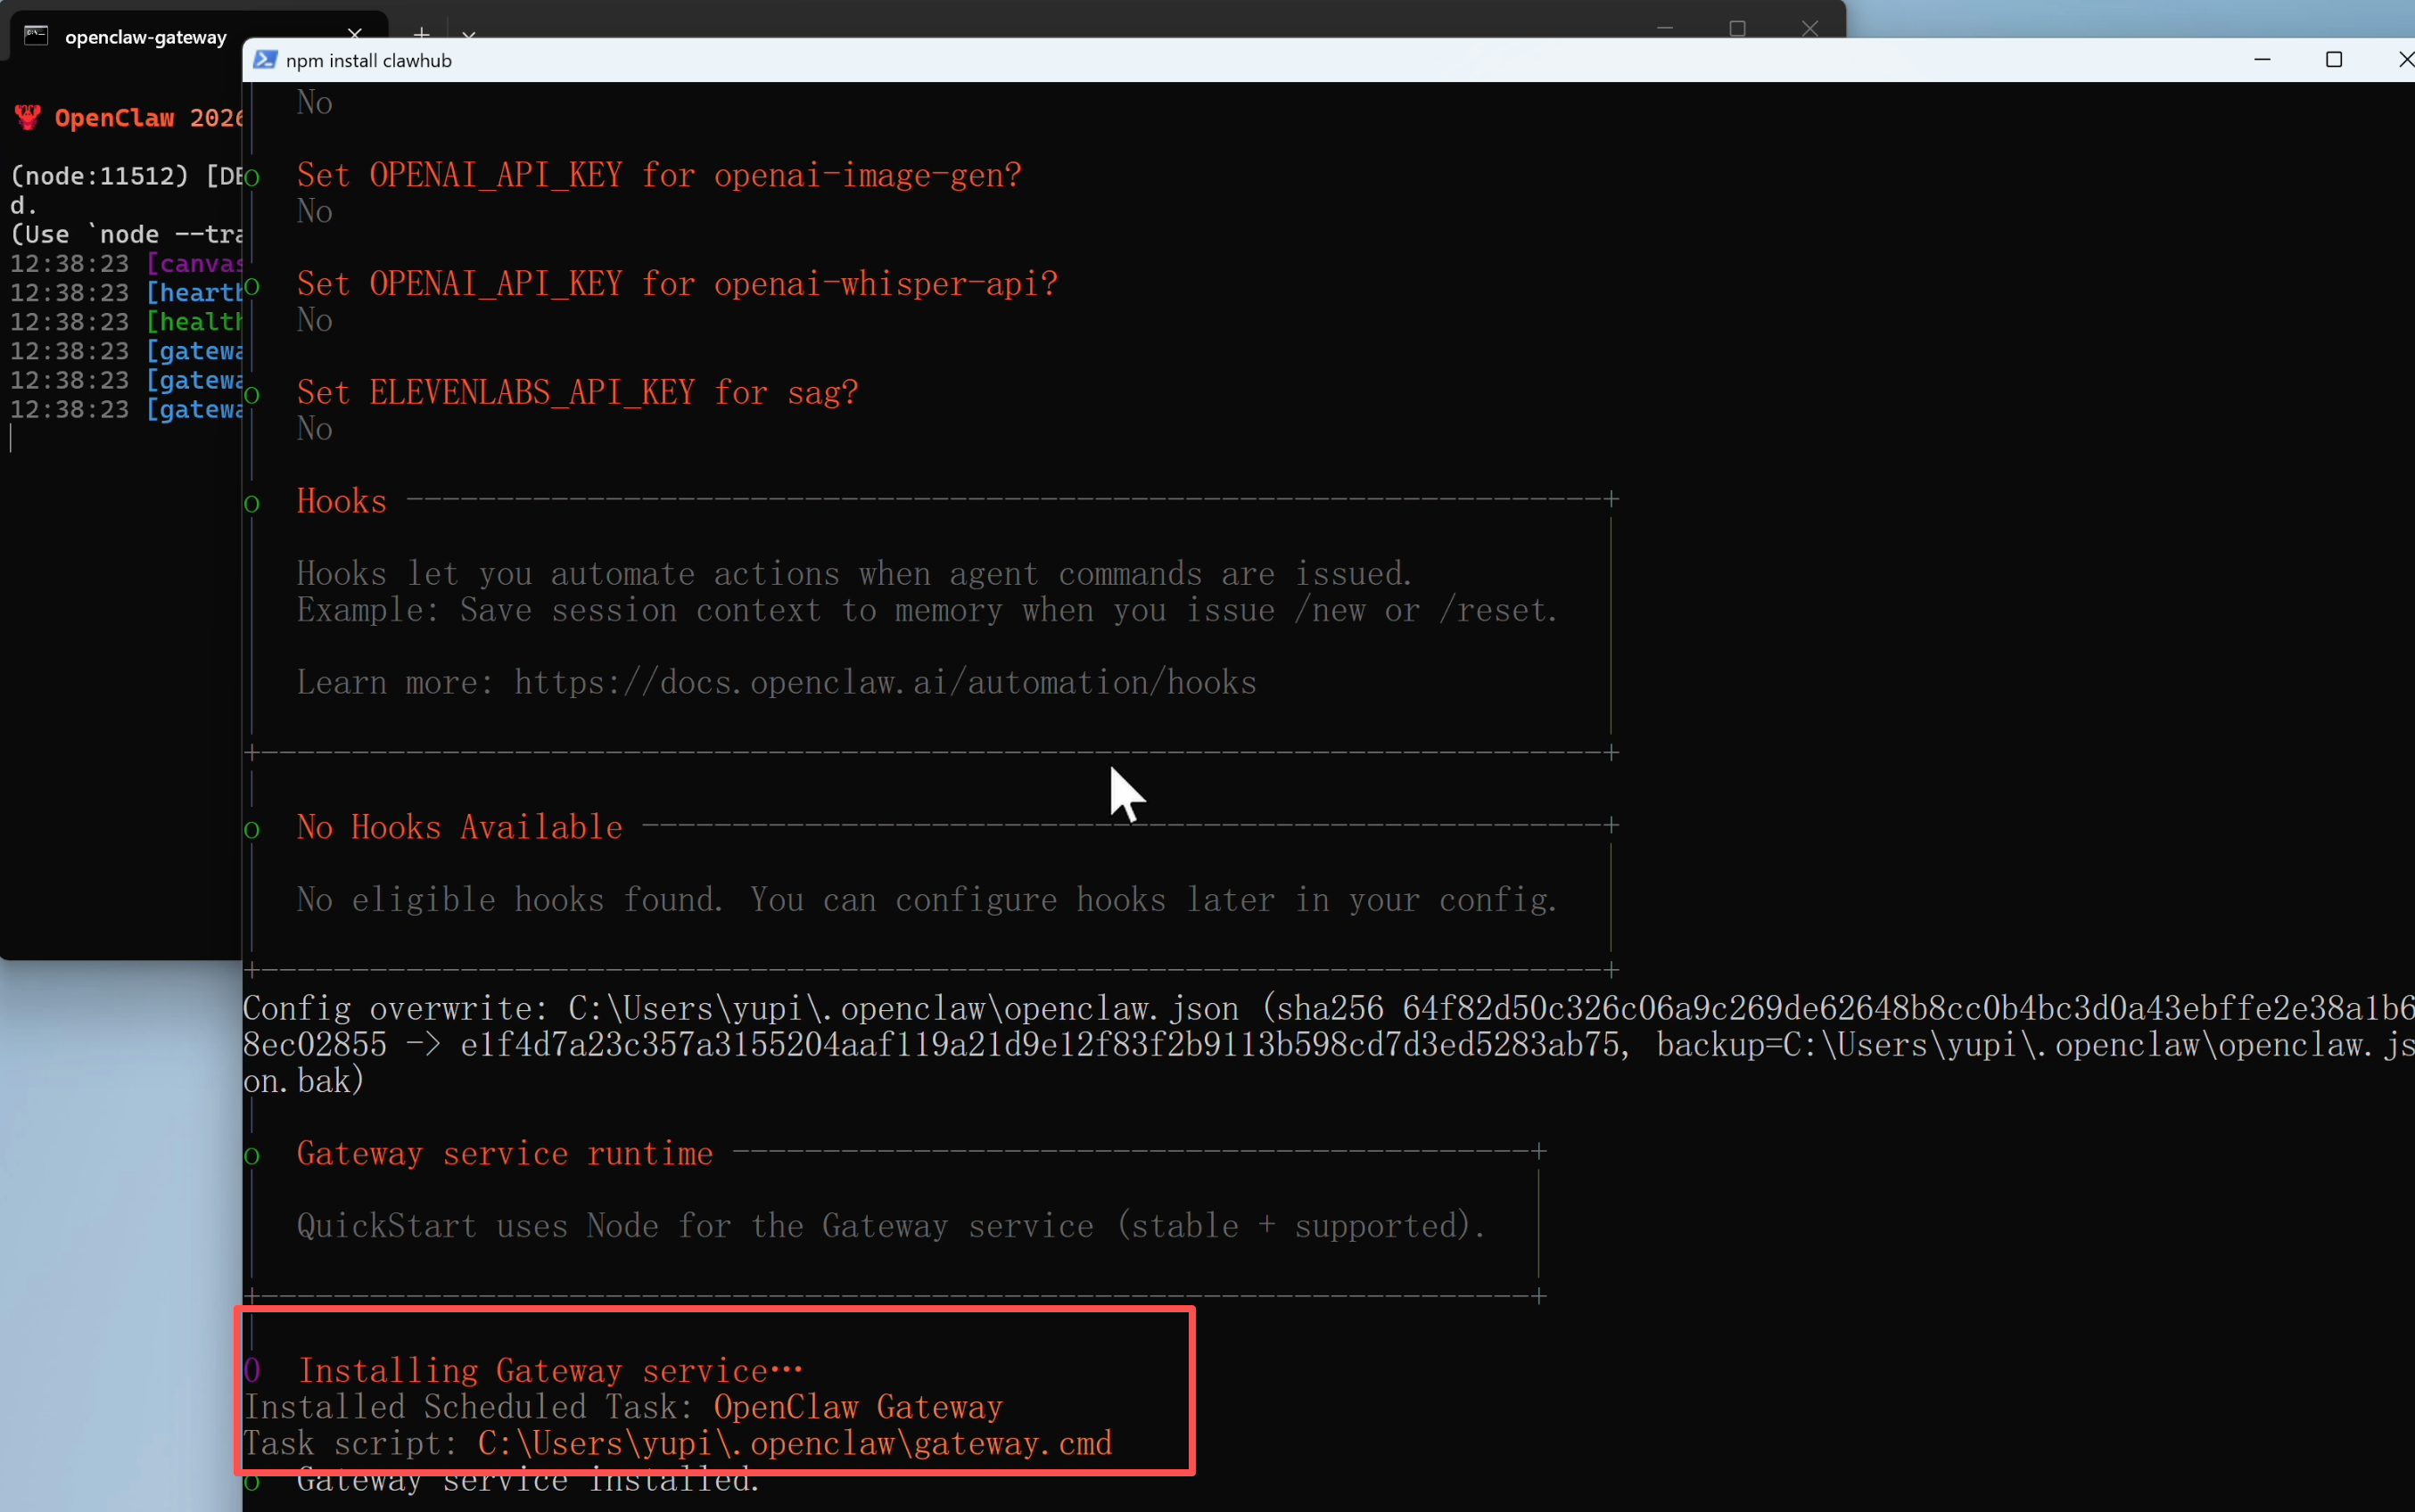Switch to the openclaw-gateway tab
The width and height of the screenshot is (2415, 1512).
[x=146, y=37]
